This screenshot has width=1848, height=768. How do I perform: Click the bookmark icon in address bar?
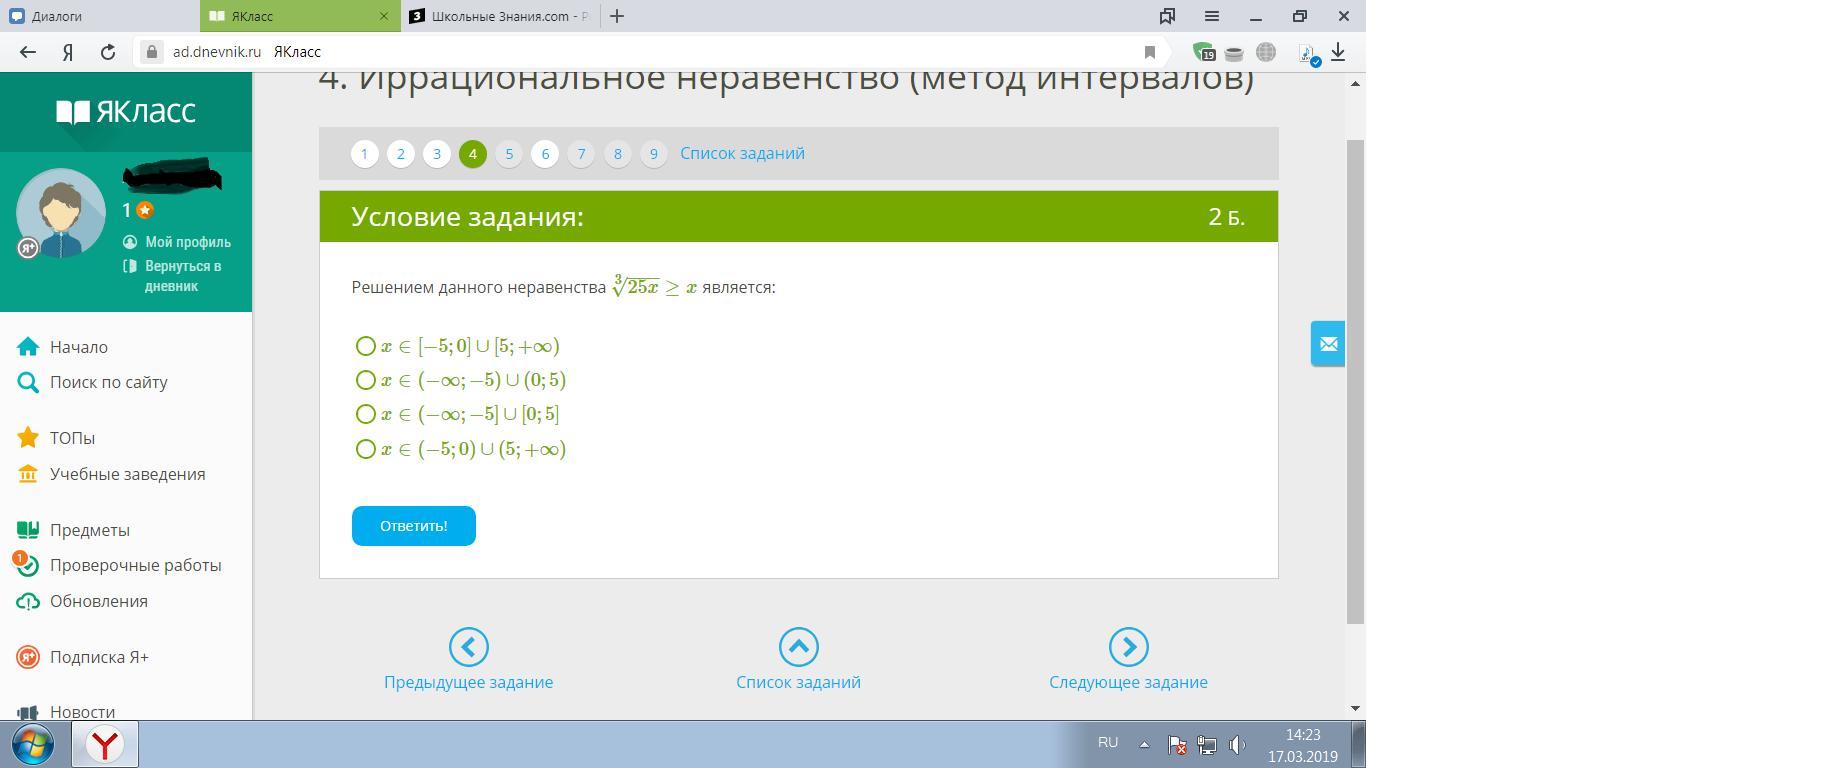click(x=1150, y=52)
